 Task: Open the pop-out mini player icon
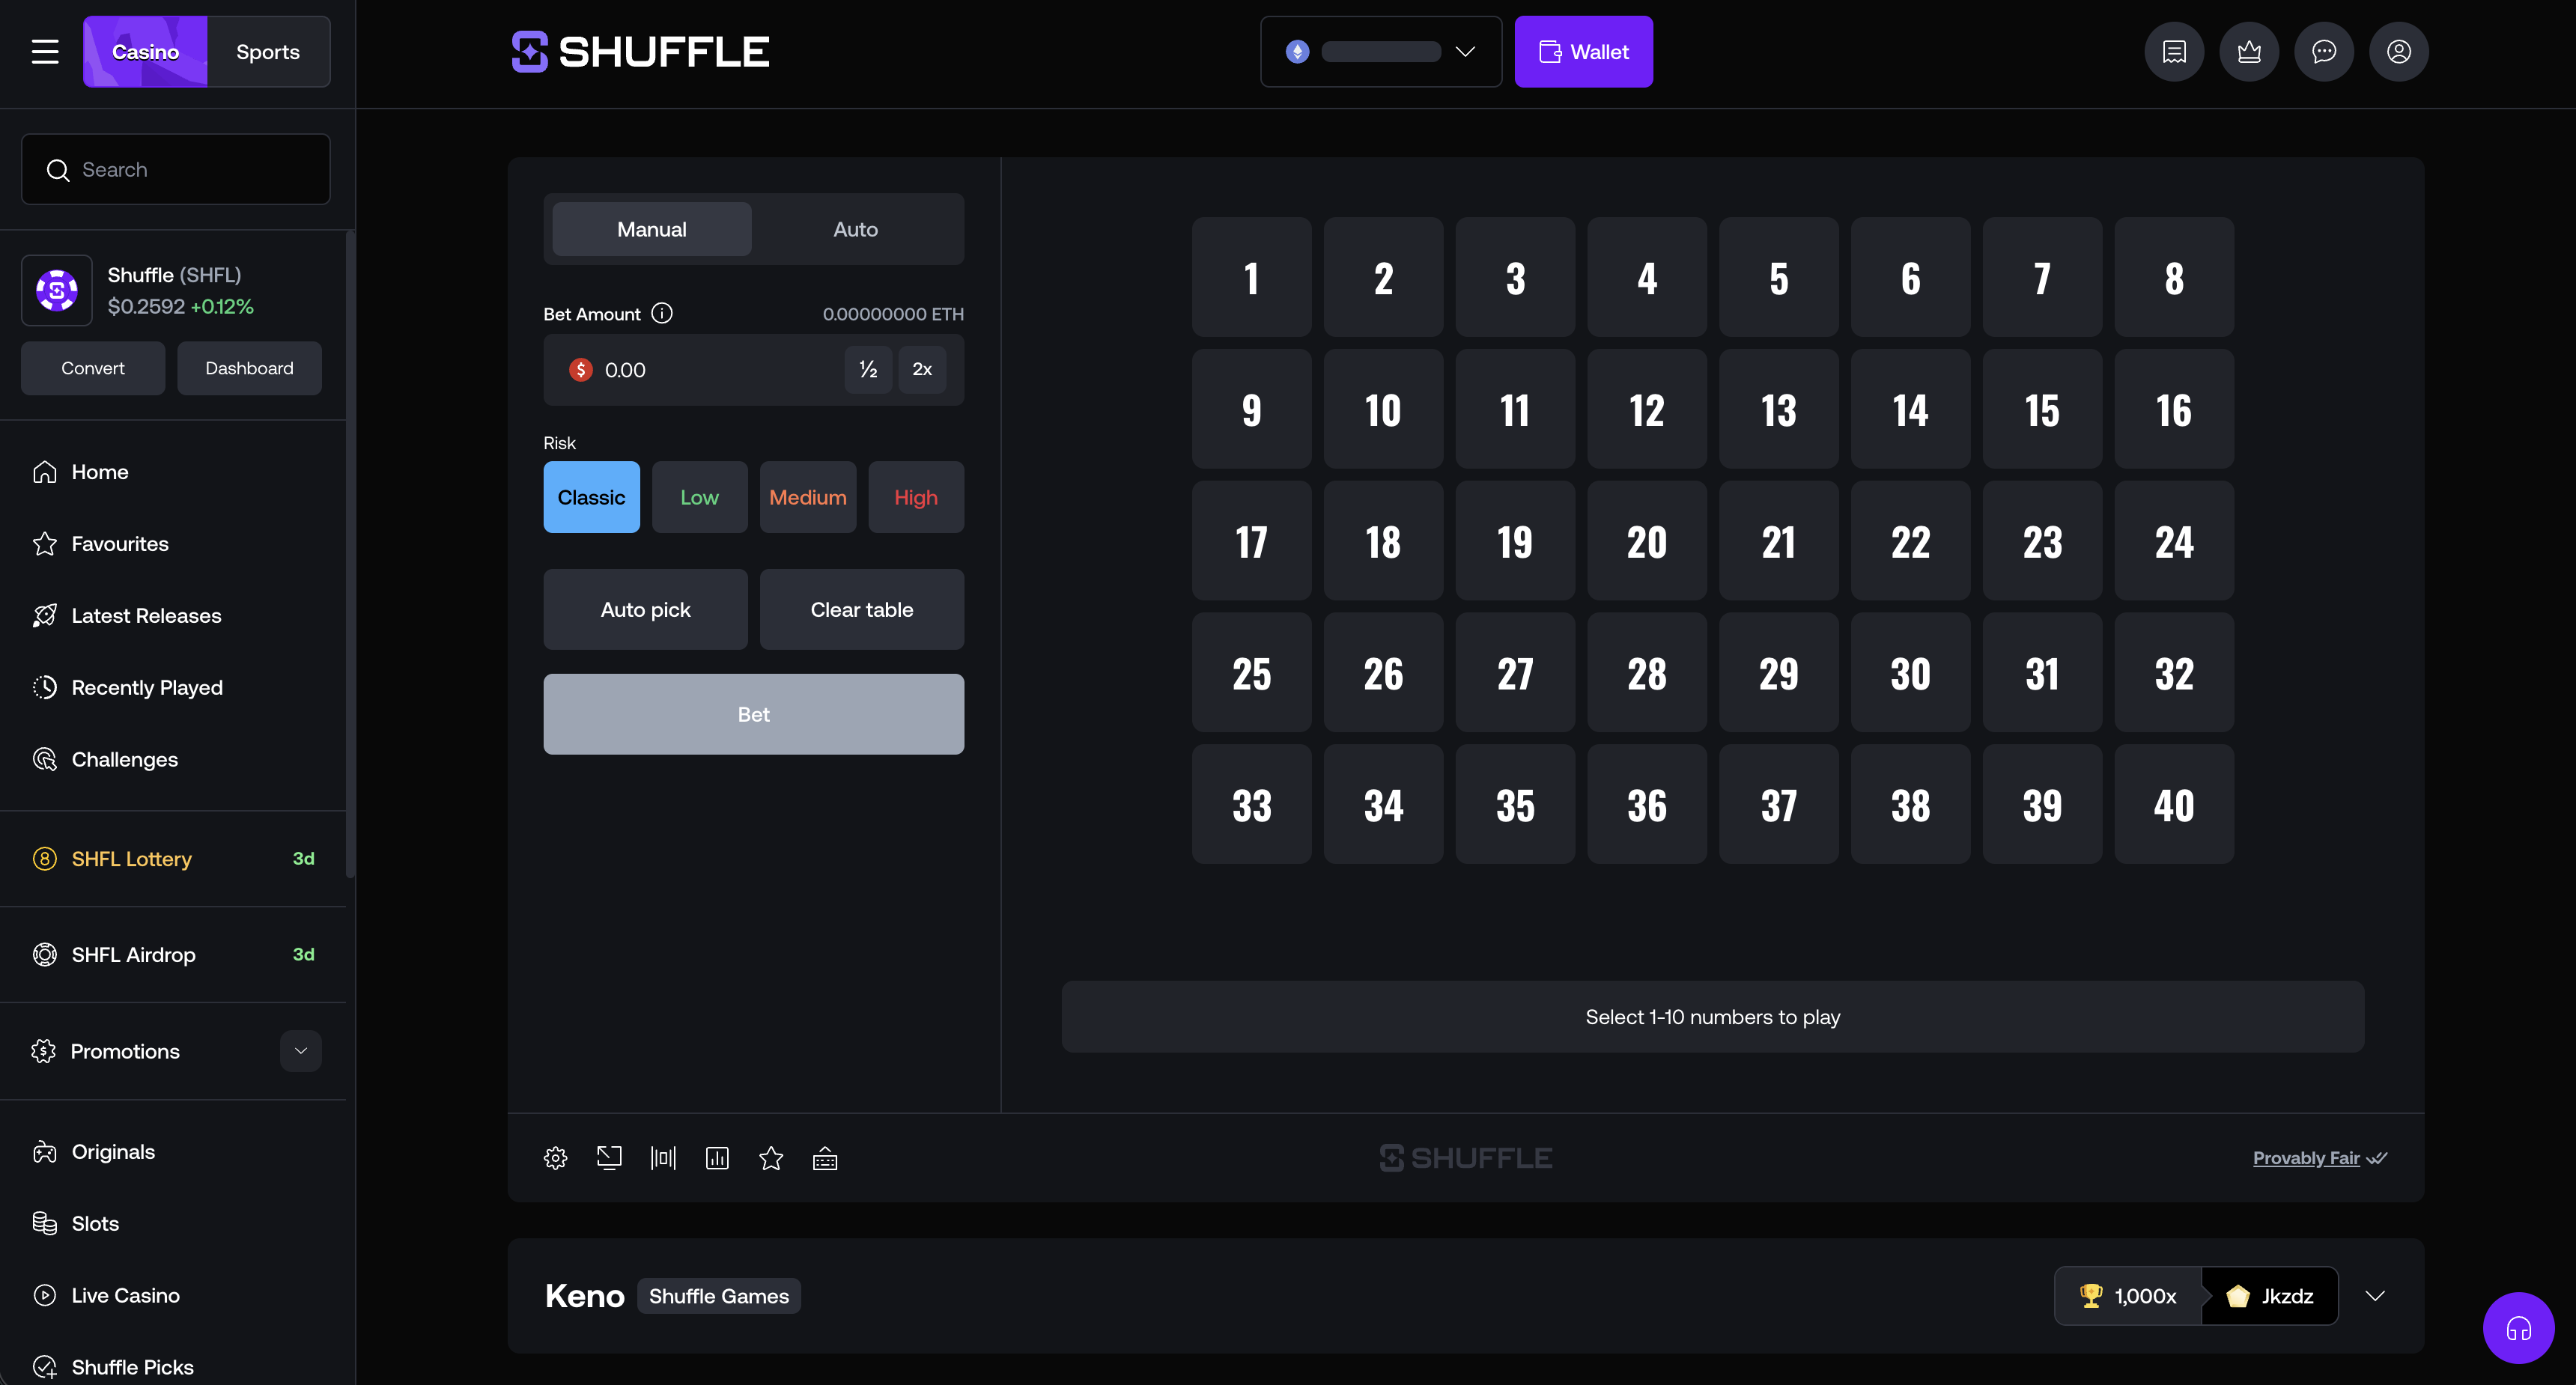pos(609,1158)
